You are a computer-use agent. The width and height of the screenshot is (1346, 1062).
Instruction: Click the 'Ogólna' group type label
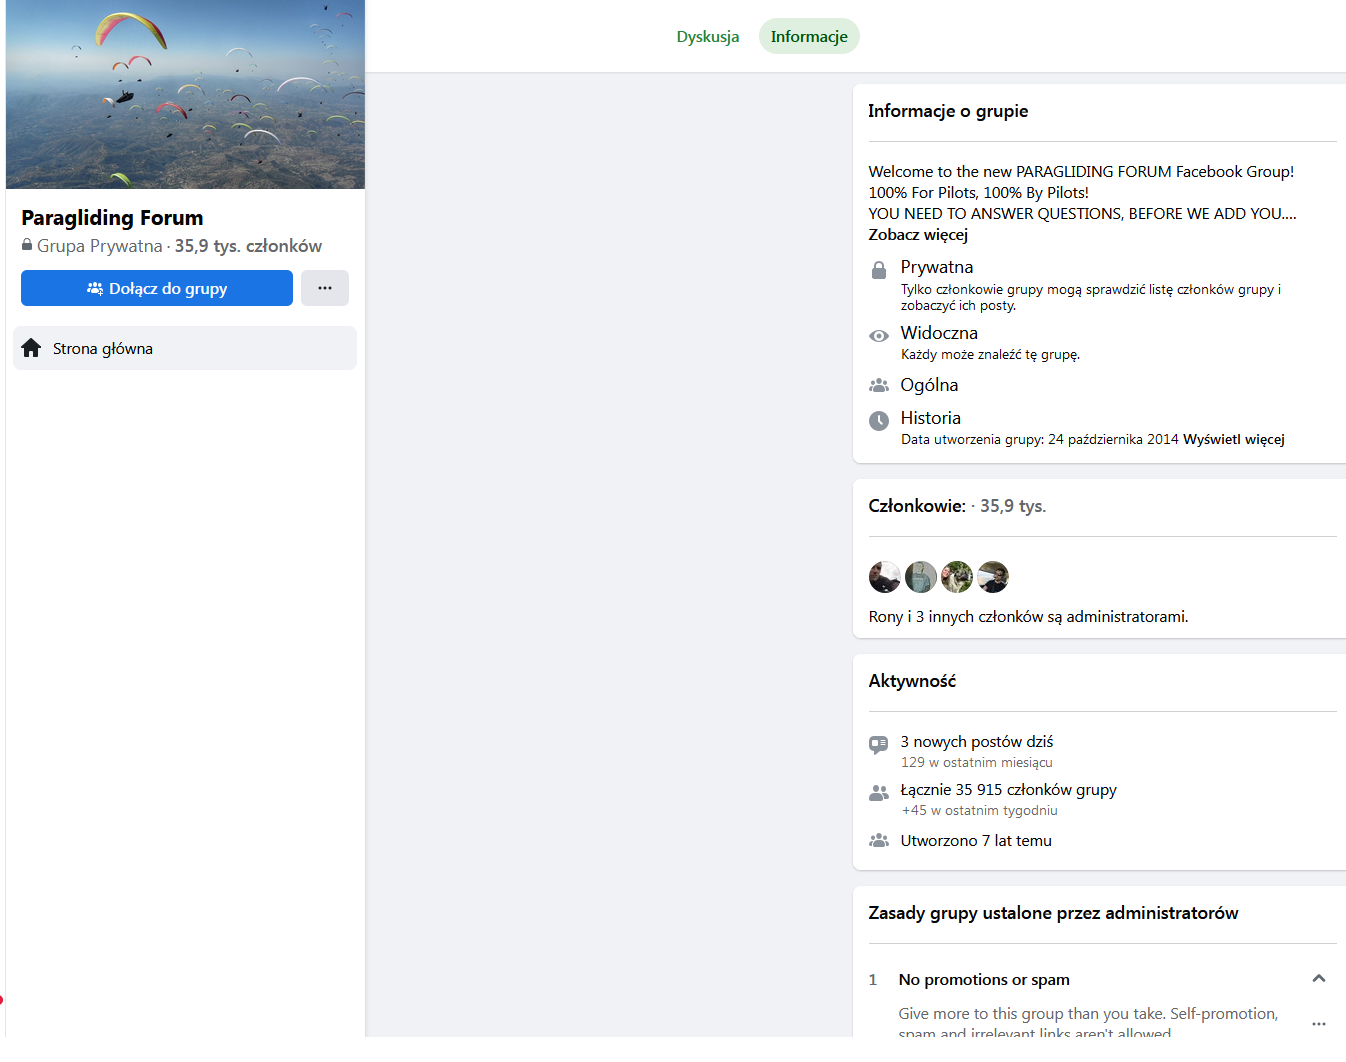pyautogui.click(x=929, y=385)
